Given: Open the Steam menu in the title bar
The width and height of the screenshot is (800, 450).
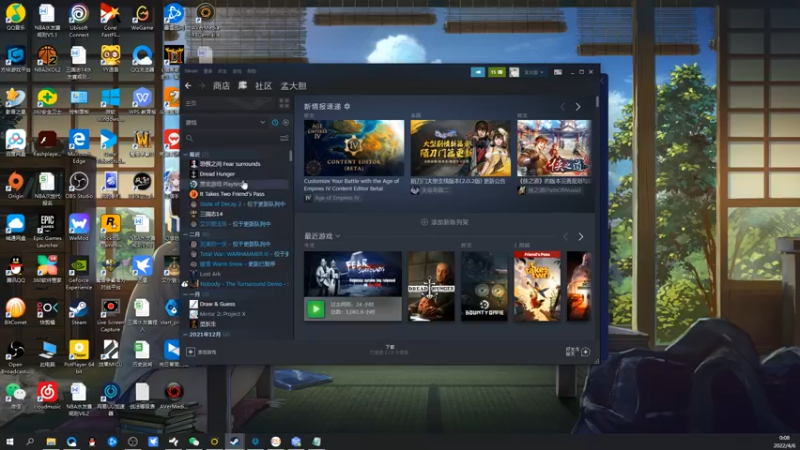Looking at the screenshot, I should pos(191,71).
